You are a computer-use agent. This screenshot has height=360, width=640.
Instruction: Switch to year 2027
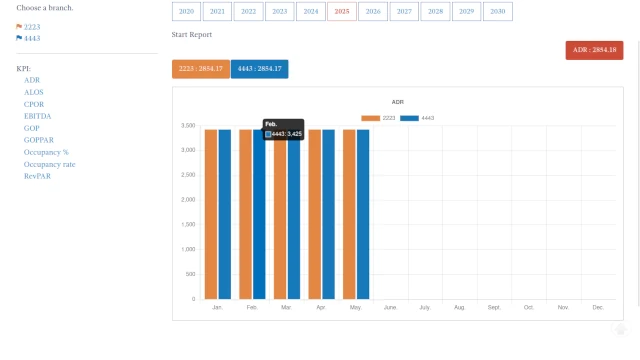point(404,11)
